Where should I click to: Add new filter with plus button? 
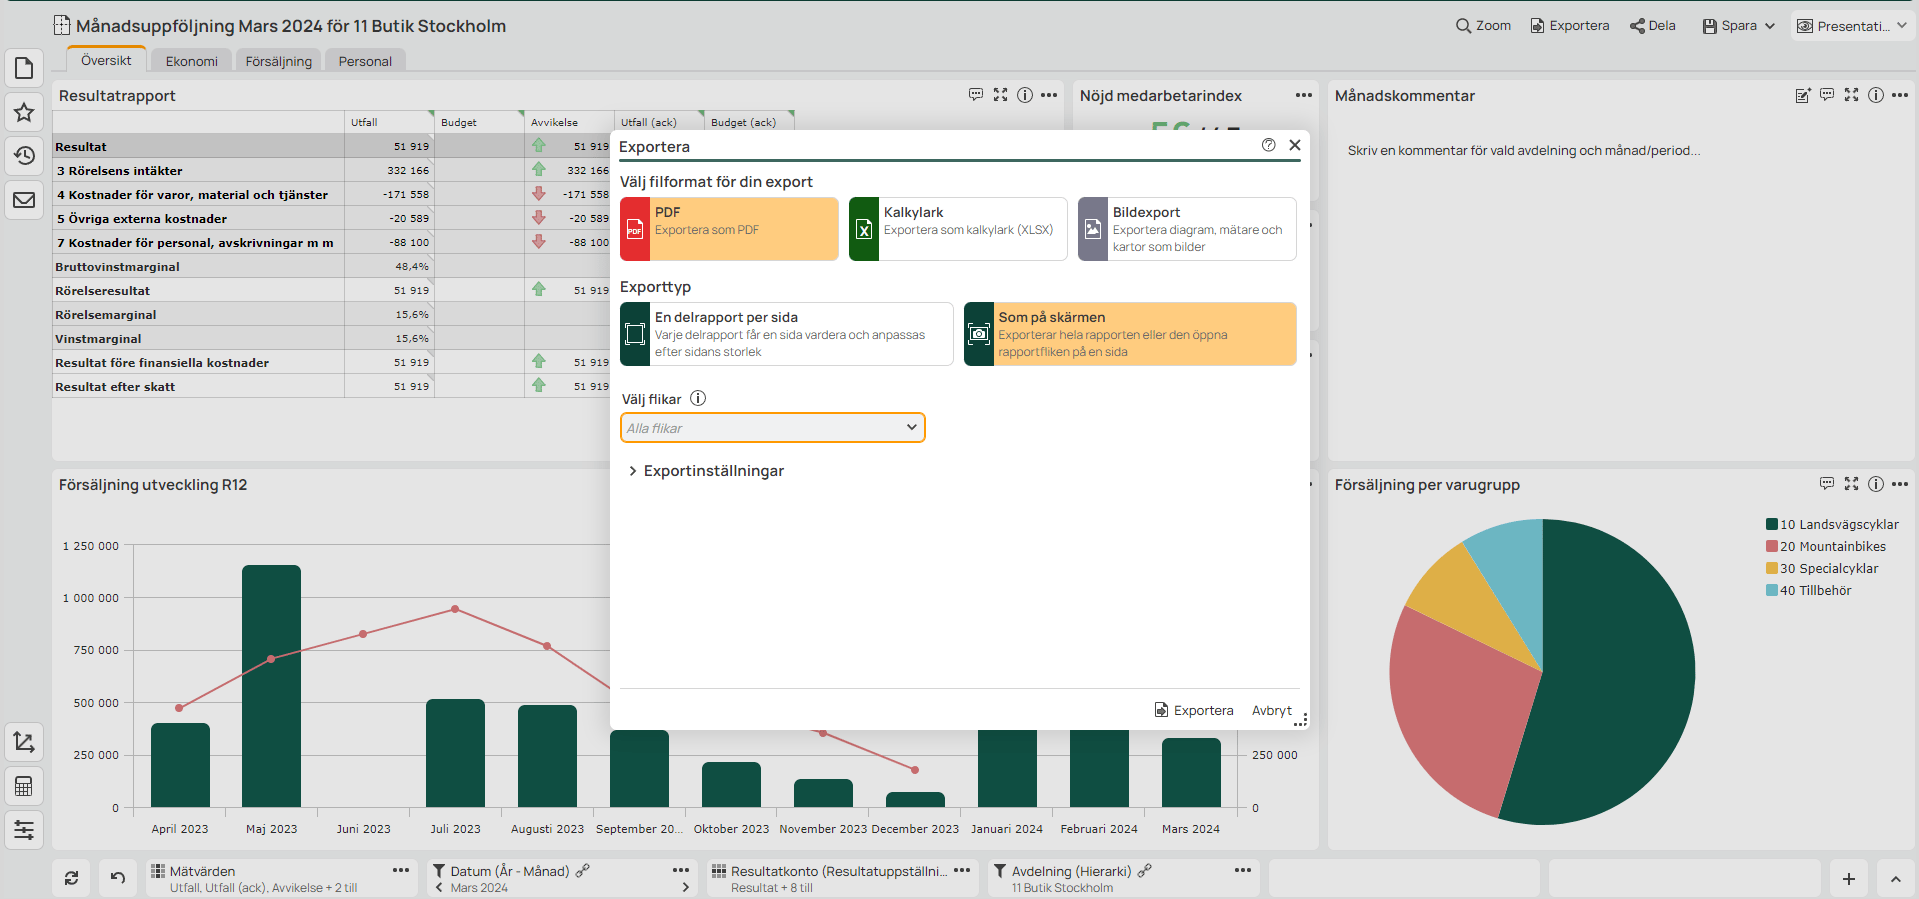(x=1849, y=879)
